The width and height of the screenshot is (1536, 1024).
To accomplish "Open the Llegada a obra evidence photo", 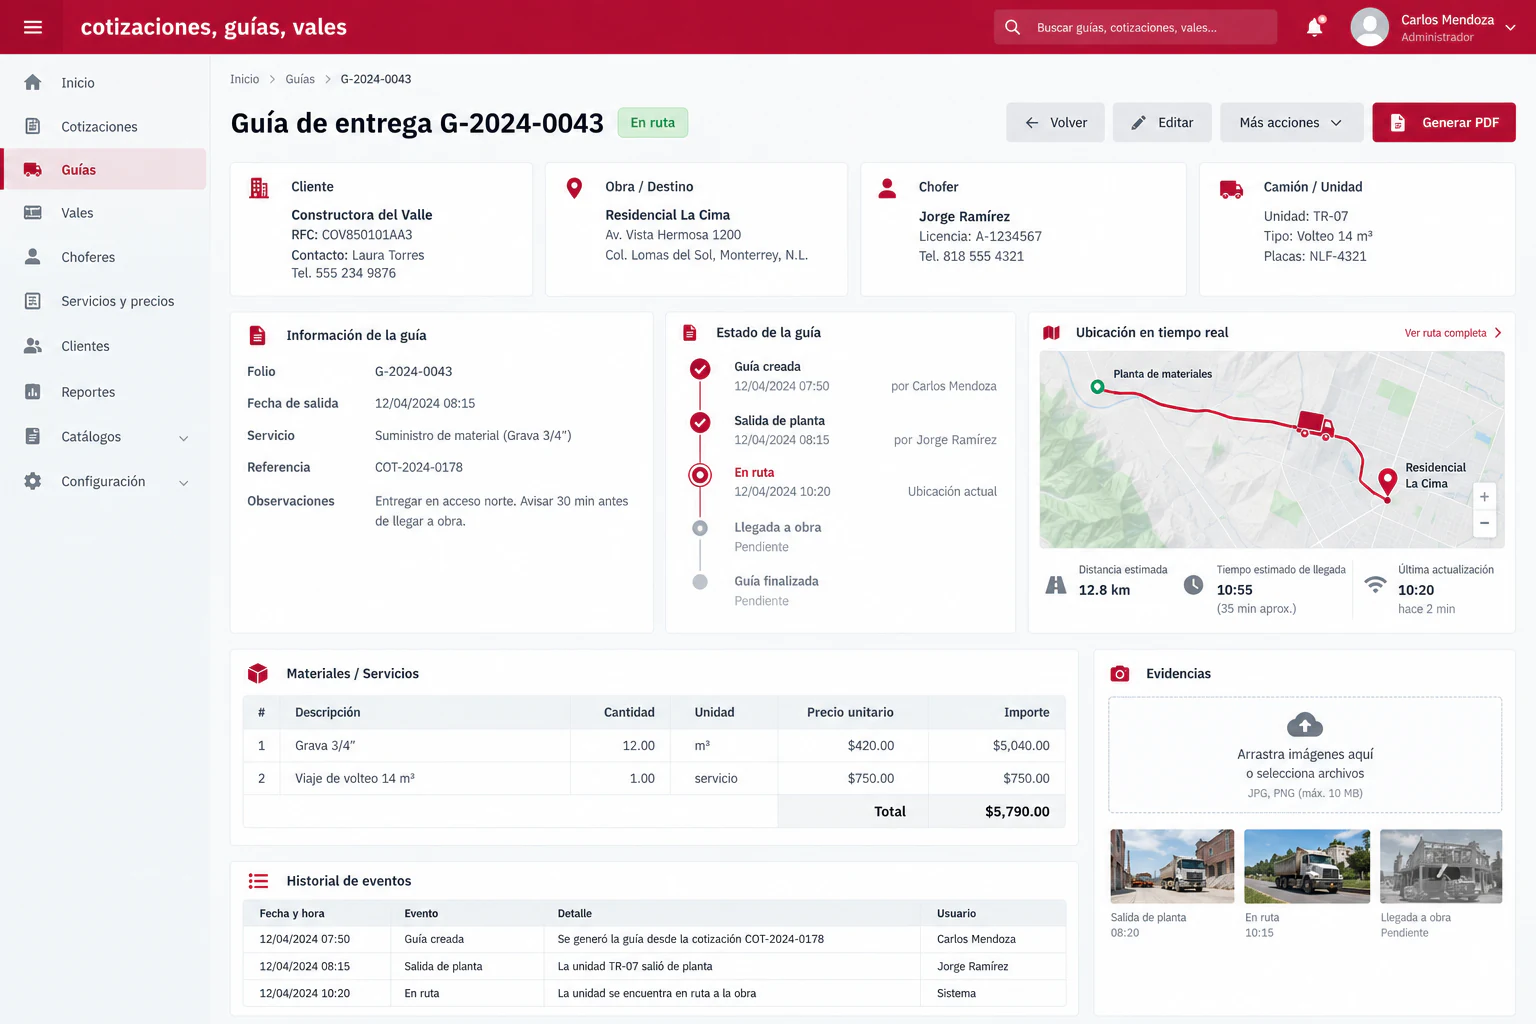I will point(1441,866).
